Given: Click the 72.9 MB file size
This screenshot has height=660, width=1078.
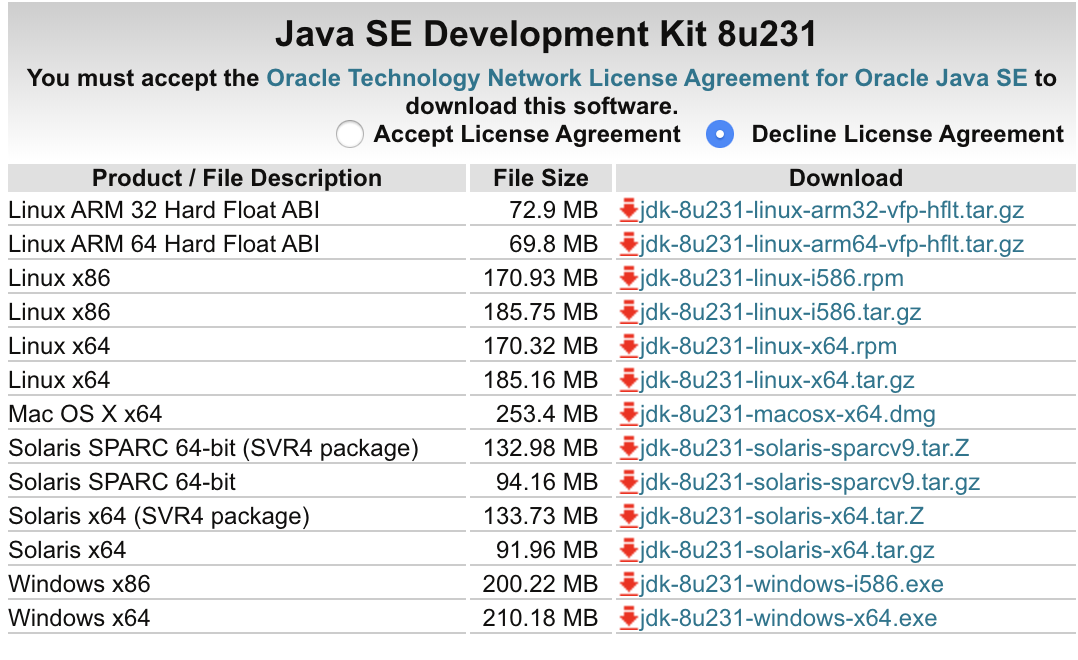Looking at the screenshot, I should (x=553, y=210).
